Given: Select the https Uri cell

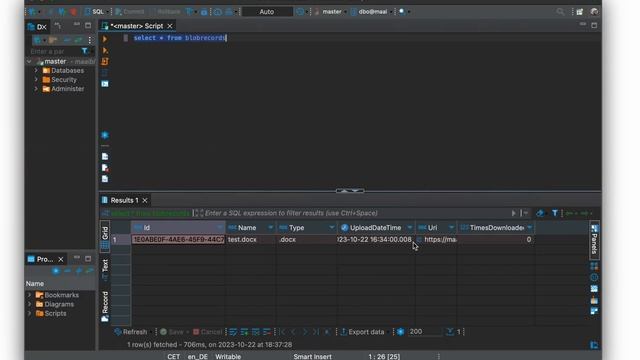Looking at the screenshot, I should point(436,240).
